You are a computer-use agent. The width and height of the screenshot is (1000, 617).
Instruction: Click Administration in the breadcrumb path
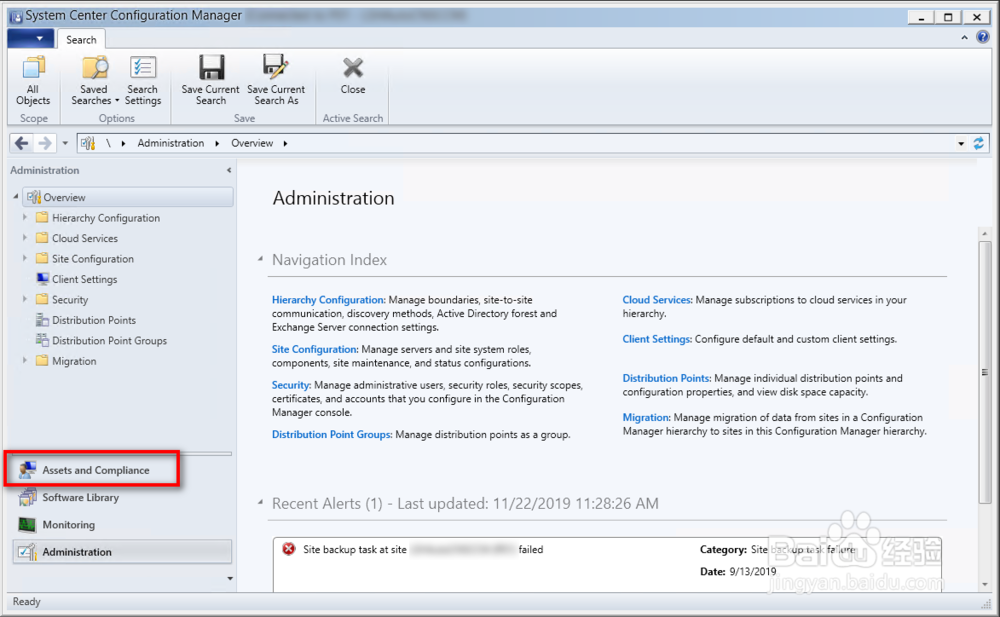point(170,143)
